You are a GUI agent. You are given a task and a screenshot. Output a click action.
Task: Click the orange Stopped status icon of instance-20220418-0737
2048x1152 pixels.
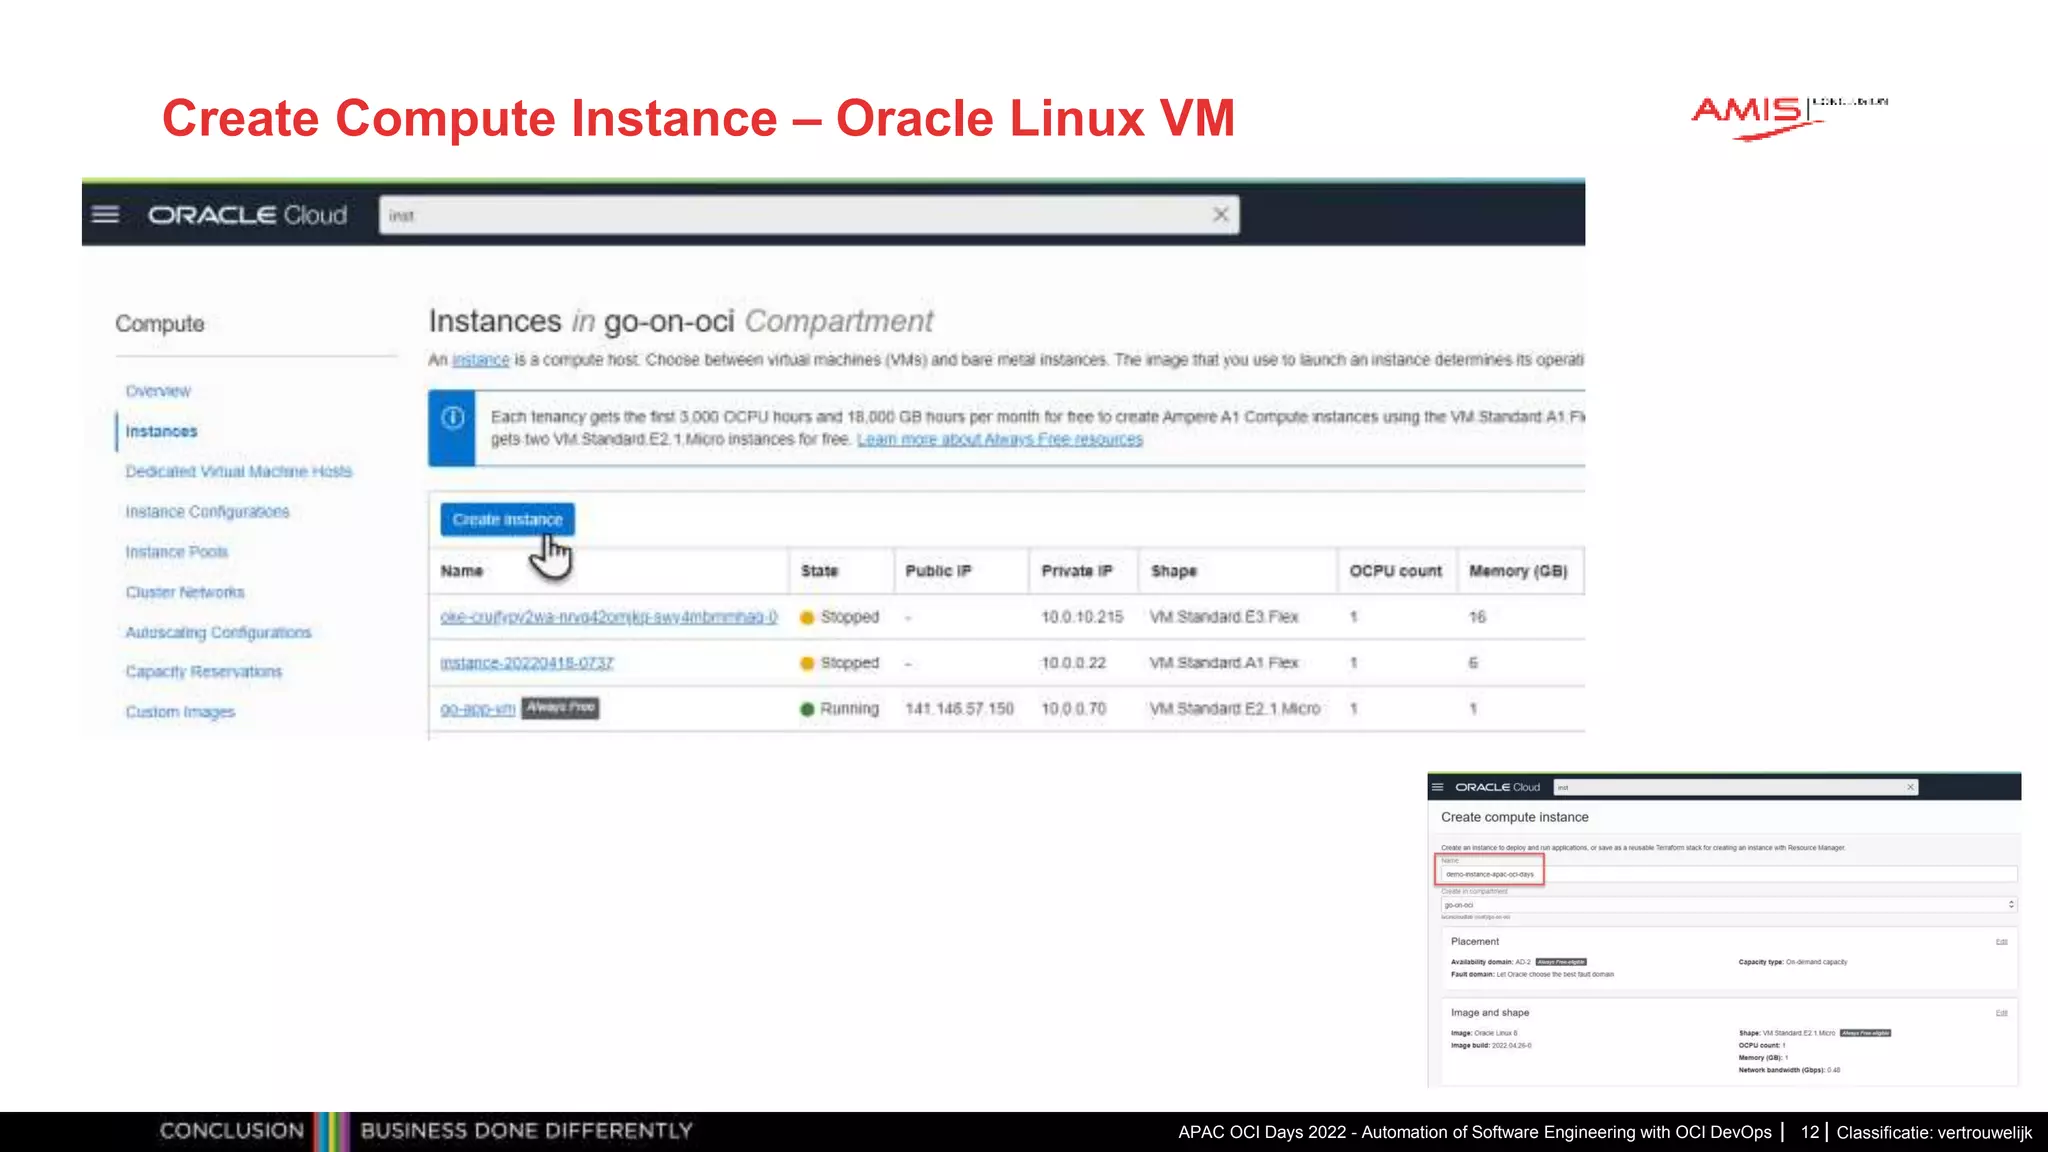807,663
